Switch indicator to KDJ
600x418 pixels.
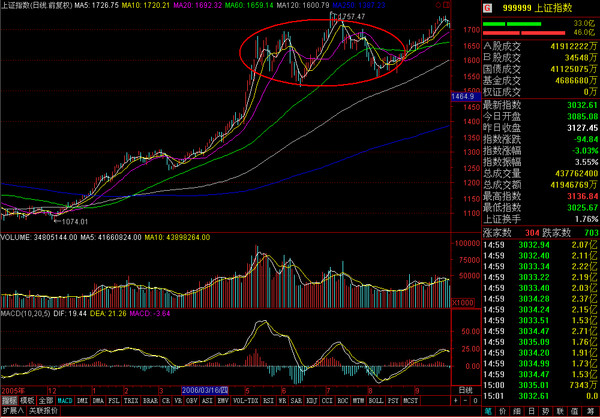[312, 401]
